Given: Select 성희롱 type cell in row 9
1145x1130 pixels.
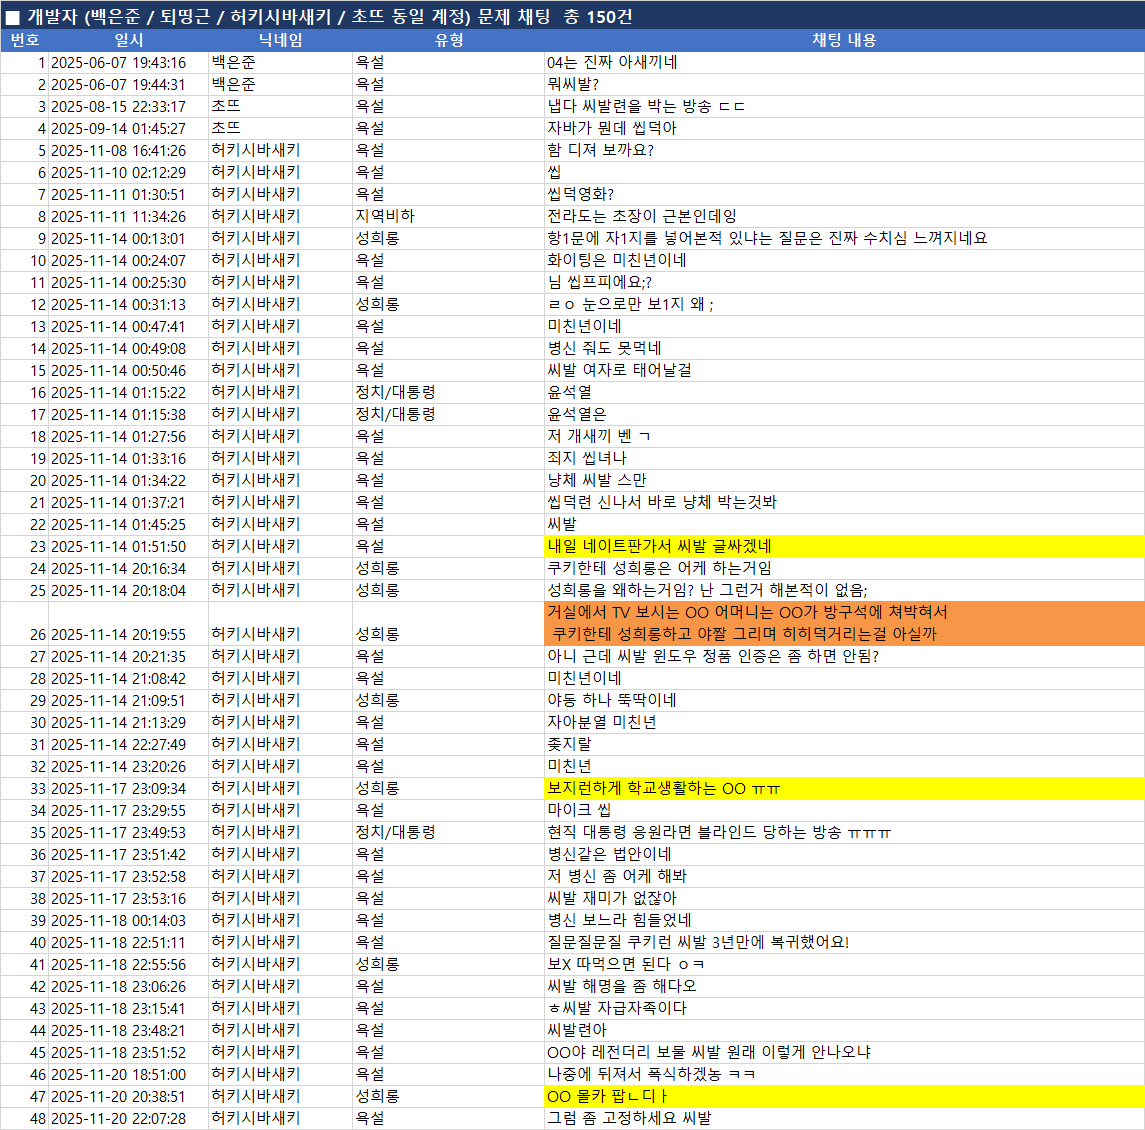Looking at the screenshot, I should tap(448, 238).
